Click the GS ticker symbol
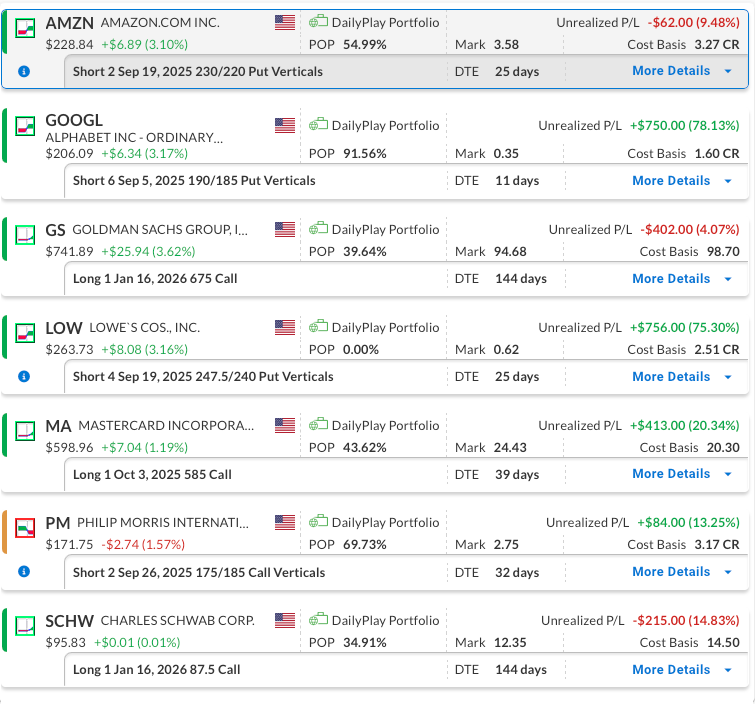 [x=55, y=230]
